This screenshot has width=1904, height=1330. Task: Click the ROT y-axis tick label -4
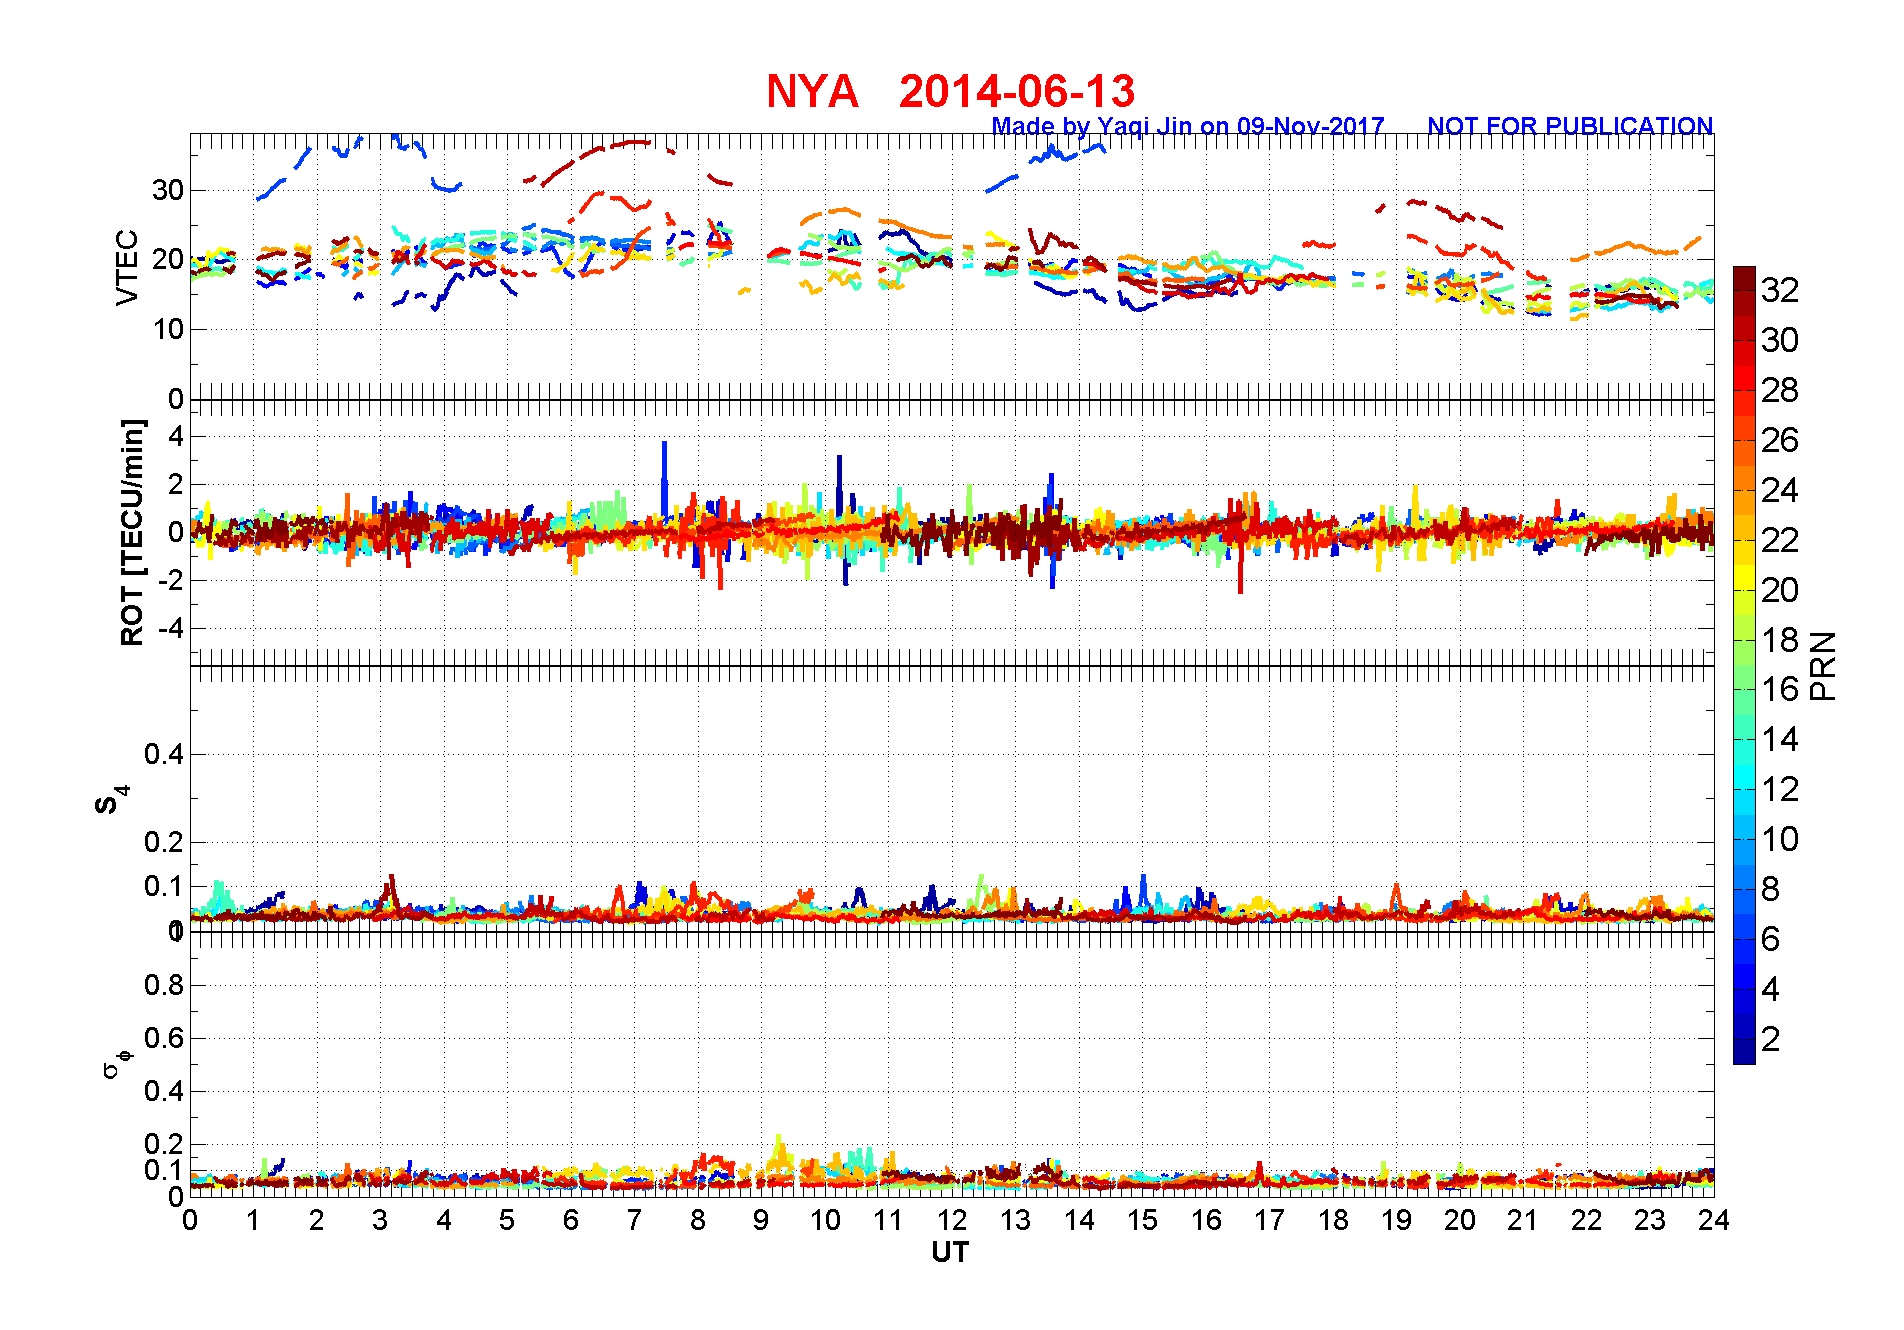tap(170, 628)
